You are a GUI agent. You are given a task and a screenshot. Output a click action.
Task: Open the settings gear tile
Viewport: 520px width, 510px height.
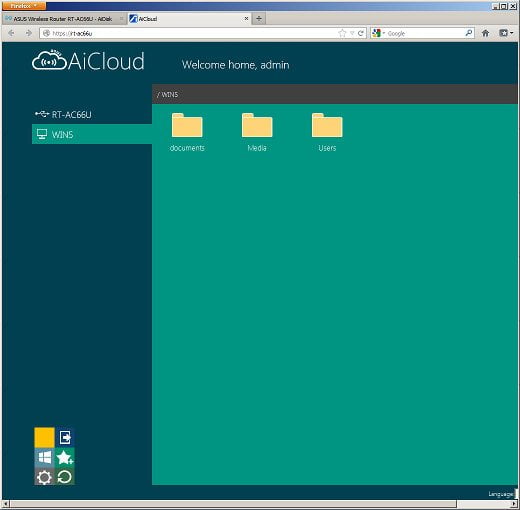coord(44,477)
